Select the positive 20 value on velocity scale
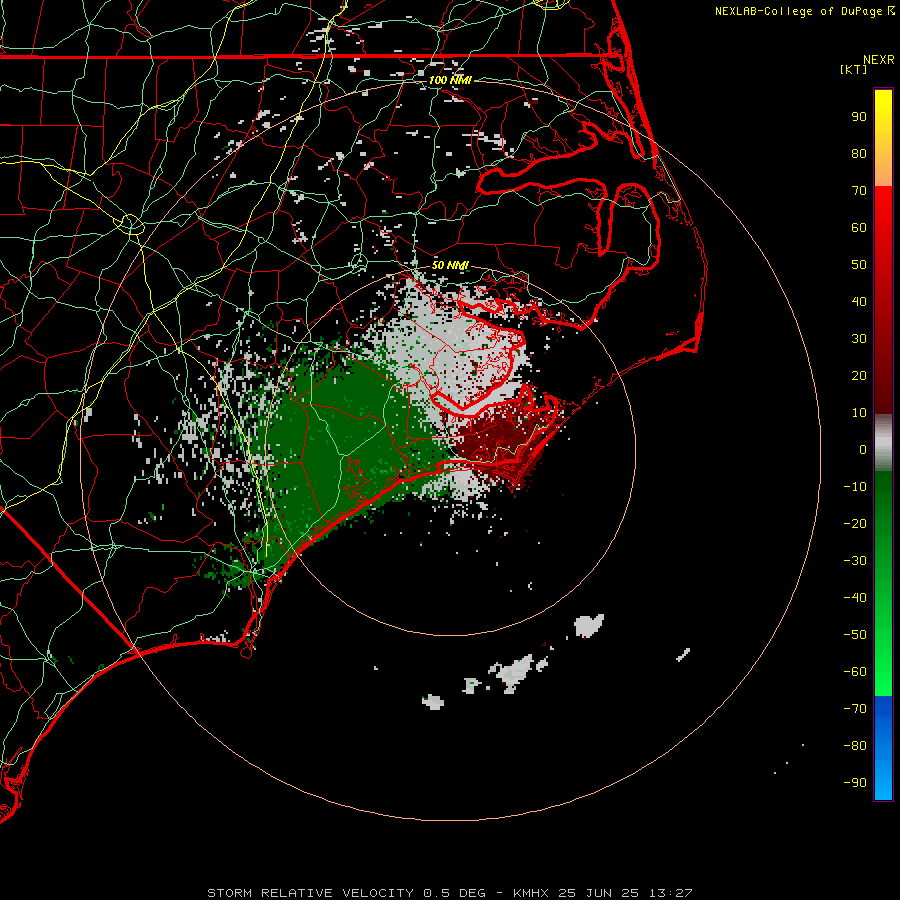This screenshot has height=900, width=900. coord(859,376)
